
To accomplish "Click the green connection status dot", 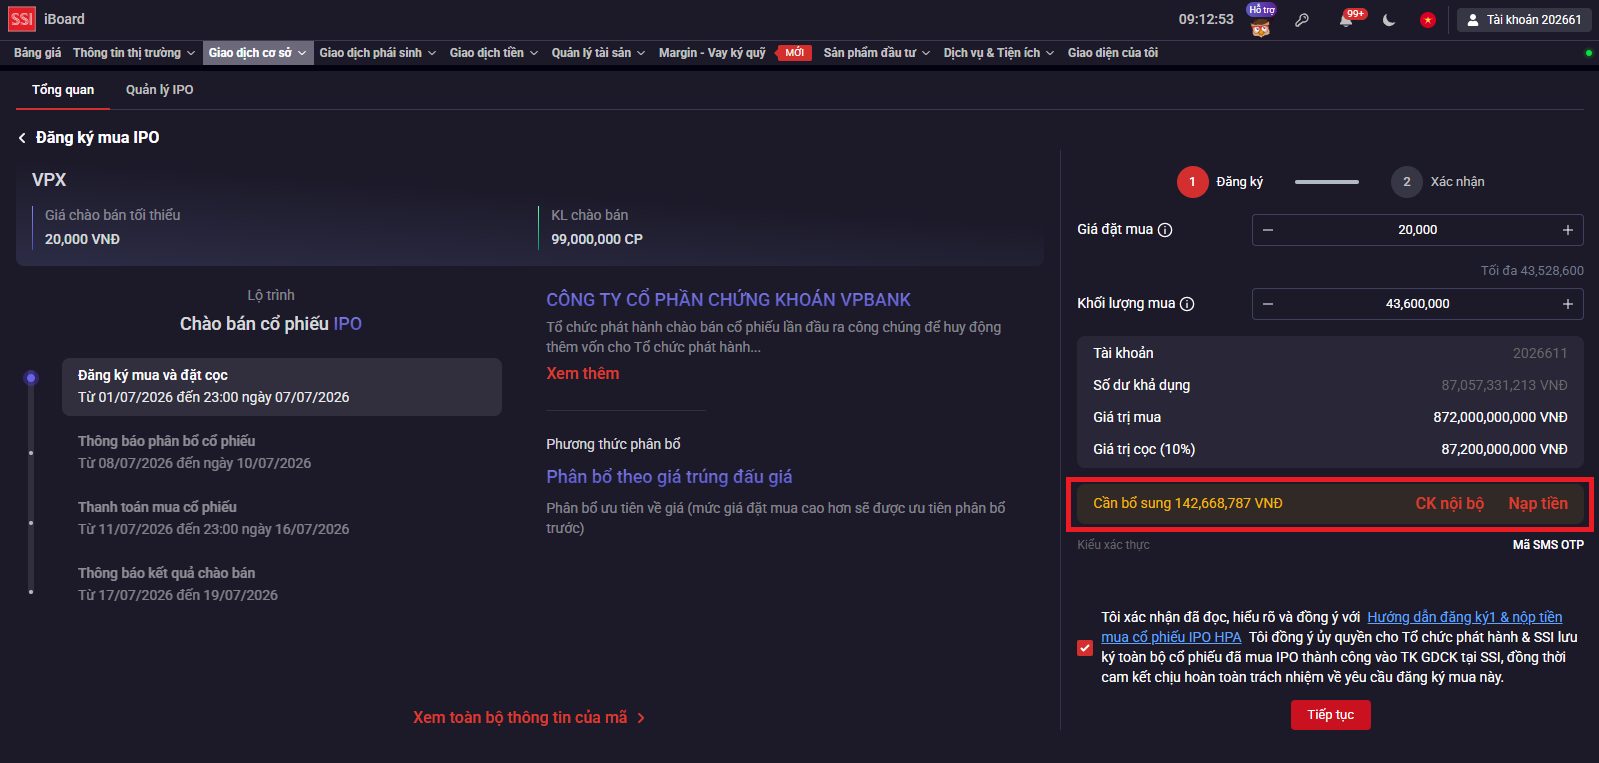I will click(1589, 53).
